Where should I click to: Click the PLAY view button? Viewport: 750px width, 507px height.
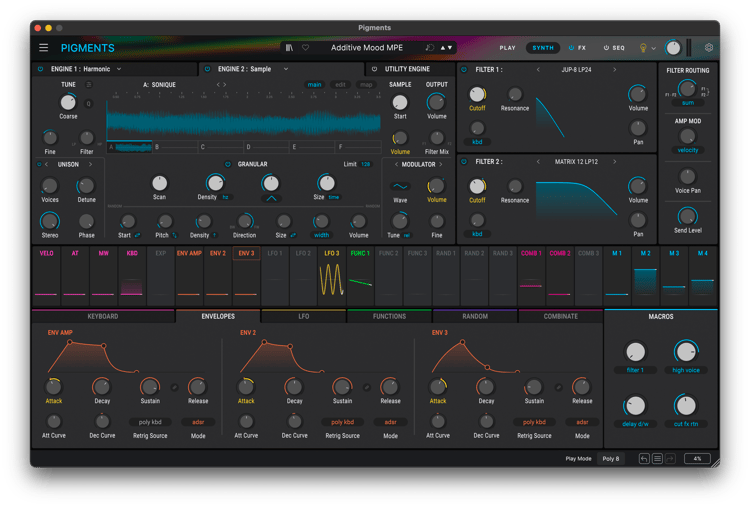click(507, 47)
